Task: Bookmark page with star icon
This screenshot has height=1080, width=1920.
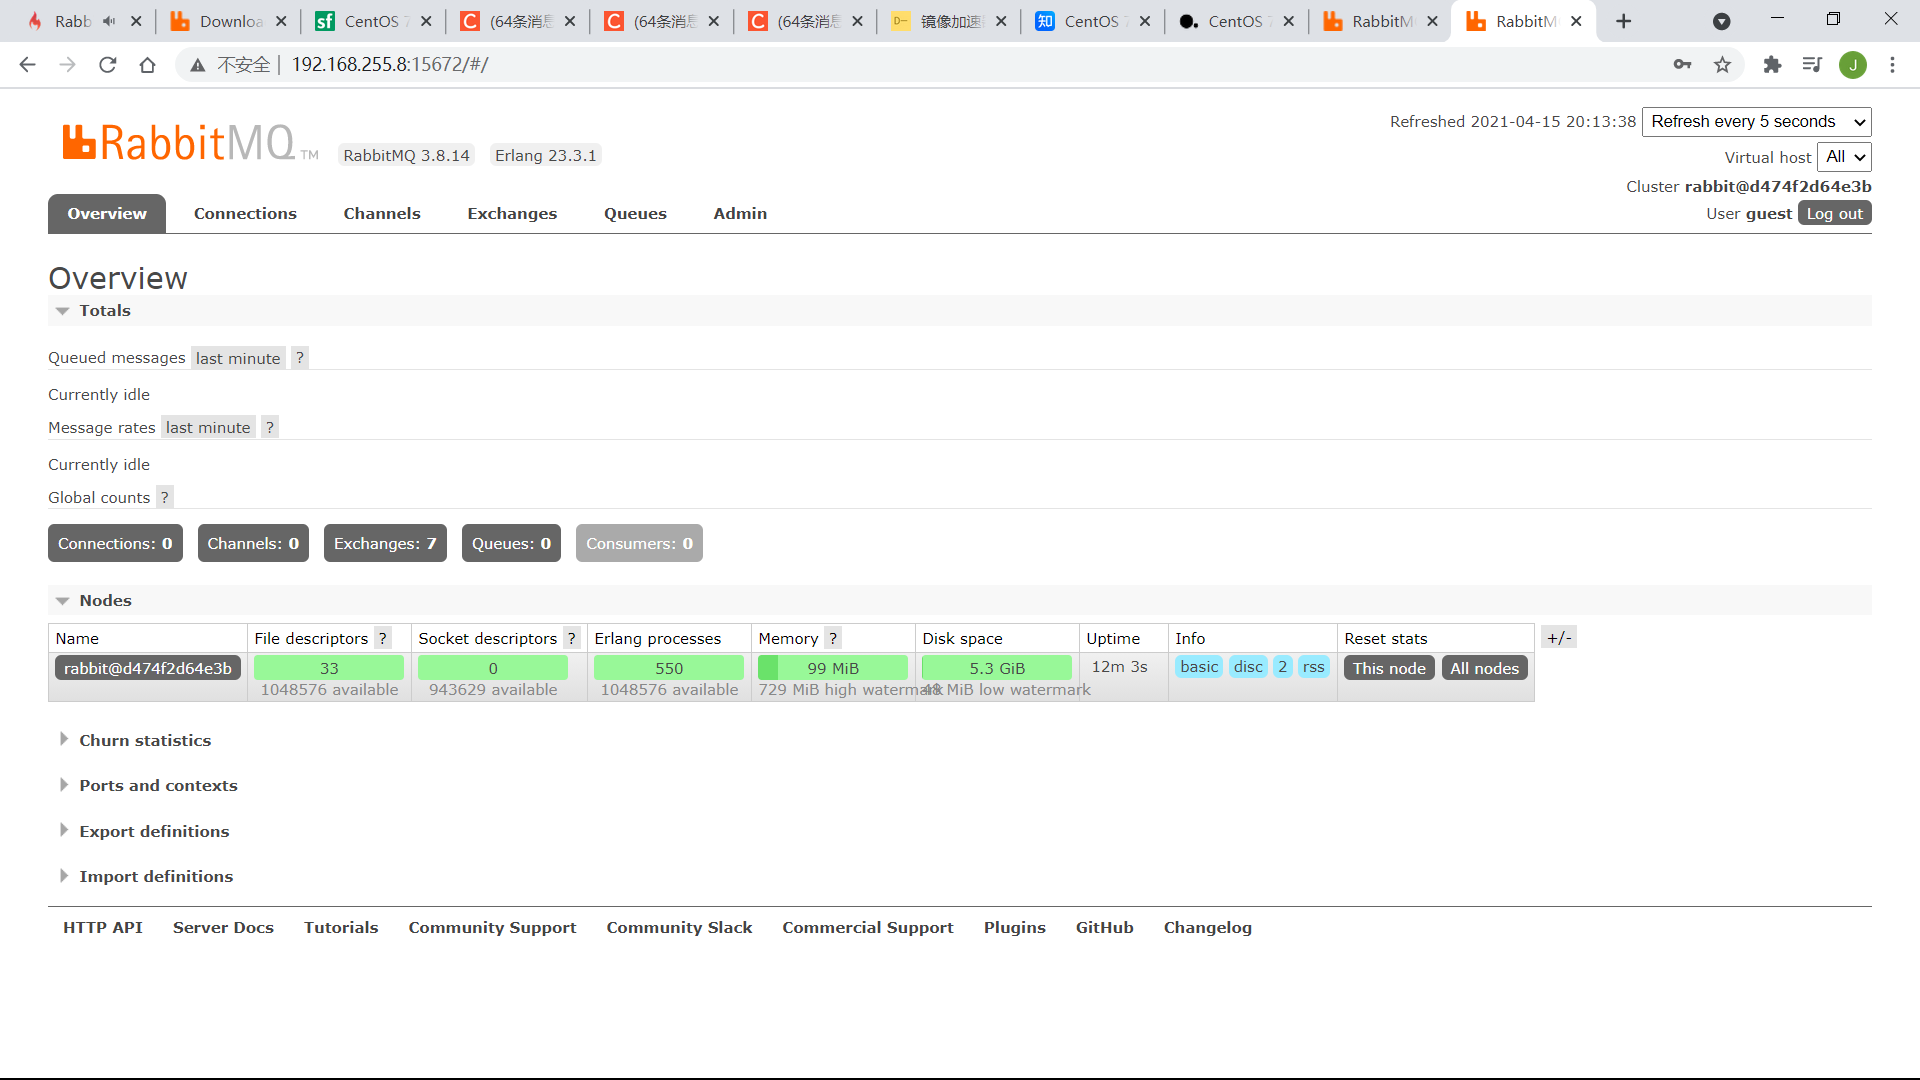Action: coord(1722,65)
